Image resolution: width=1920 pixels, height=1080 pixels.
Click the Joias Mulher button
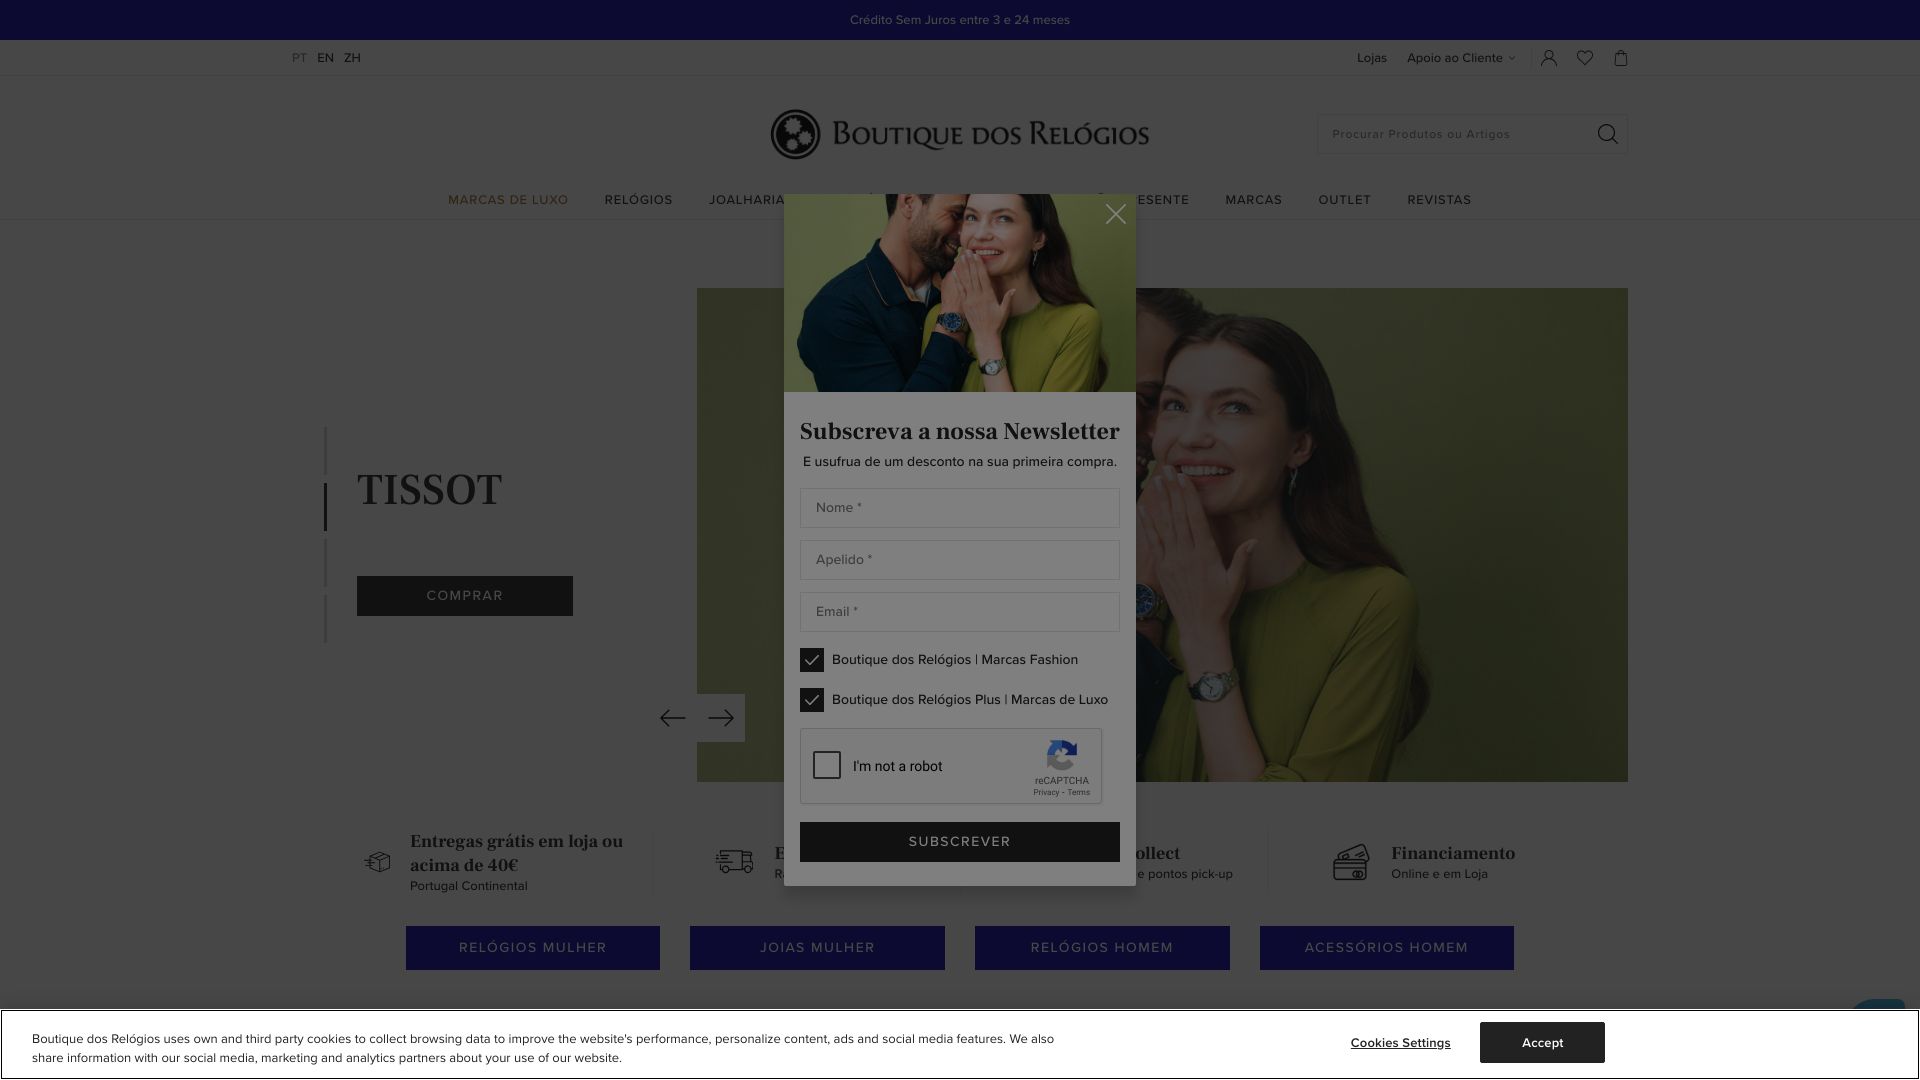click(x=817, y=948)
